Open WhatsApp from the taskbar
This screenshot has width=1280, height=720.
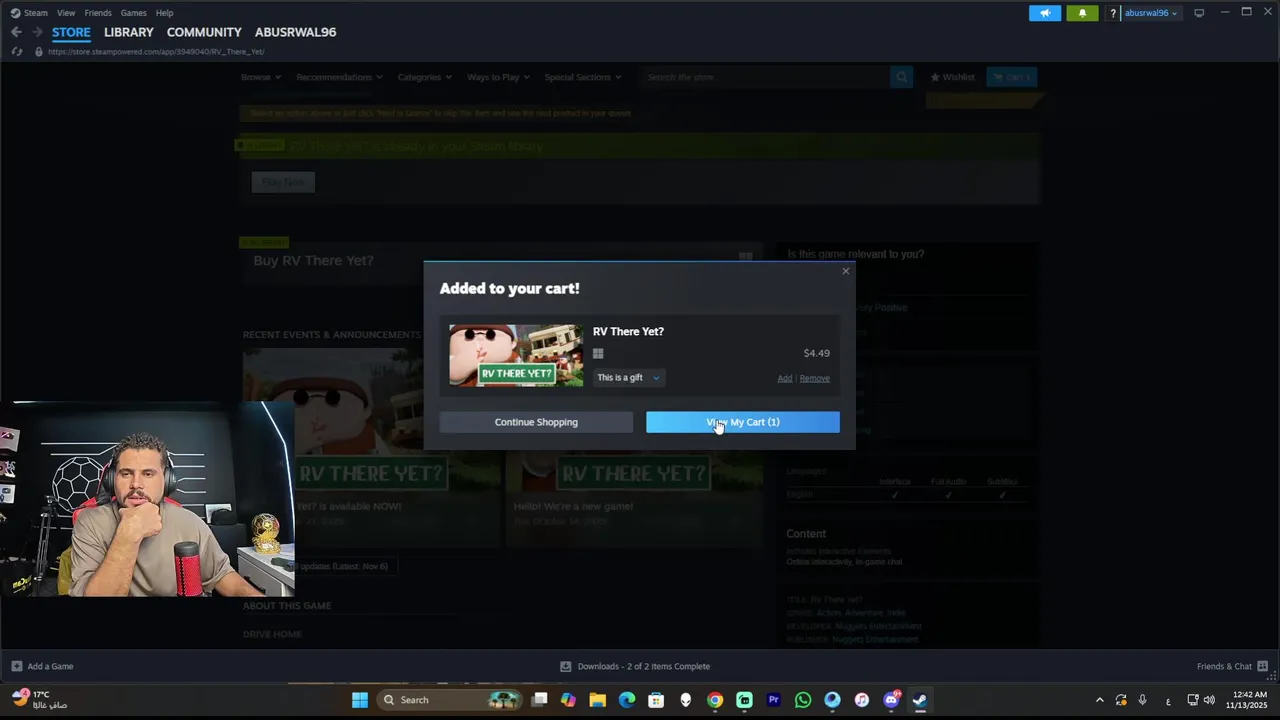(x=803, y=700)
